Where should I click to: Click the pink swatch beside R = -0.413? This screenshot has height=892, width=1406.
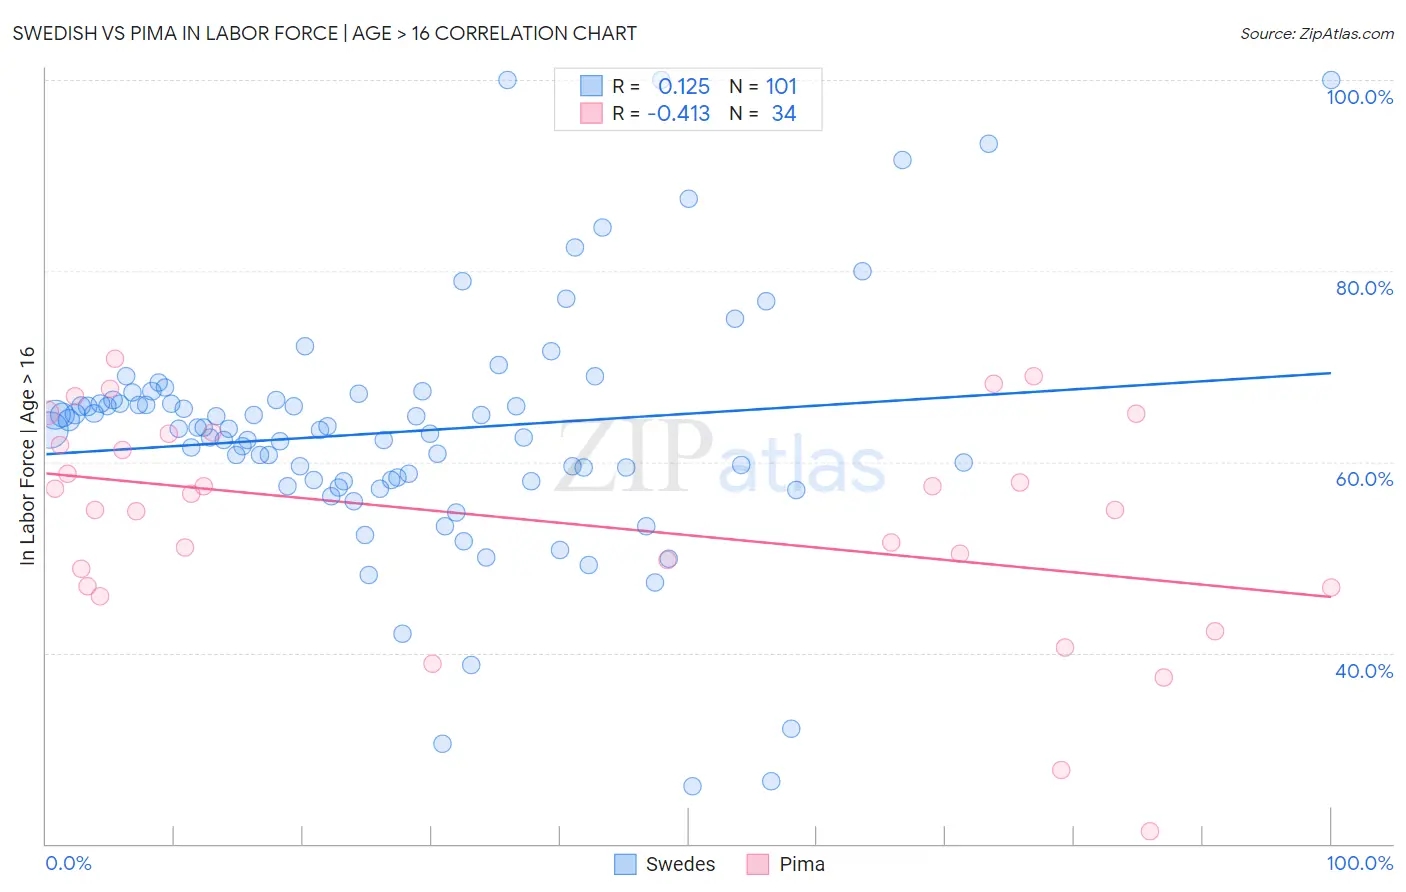[591, 113]
